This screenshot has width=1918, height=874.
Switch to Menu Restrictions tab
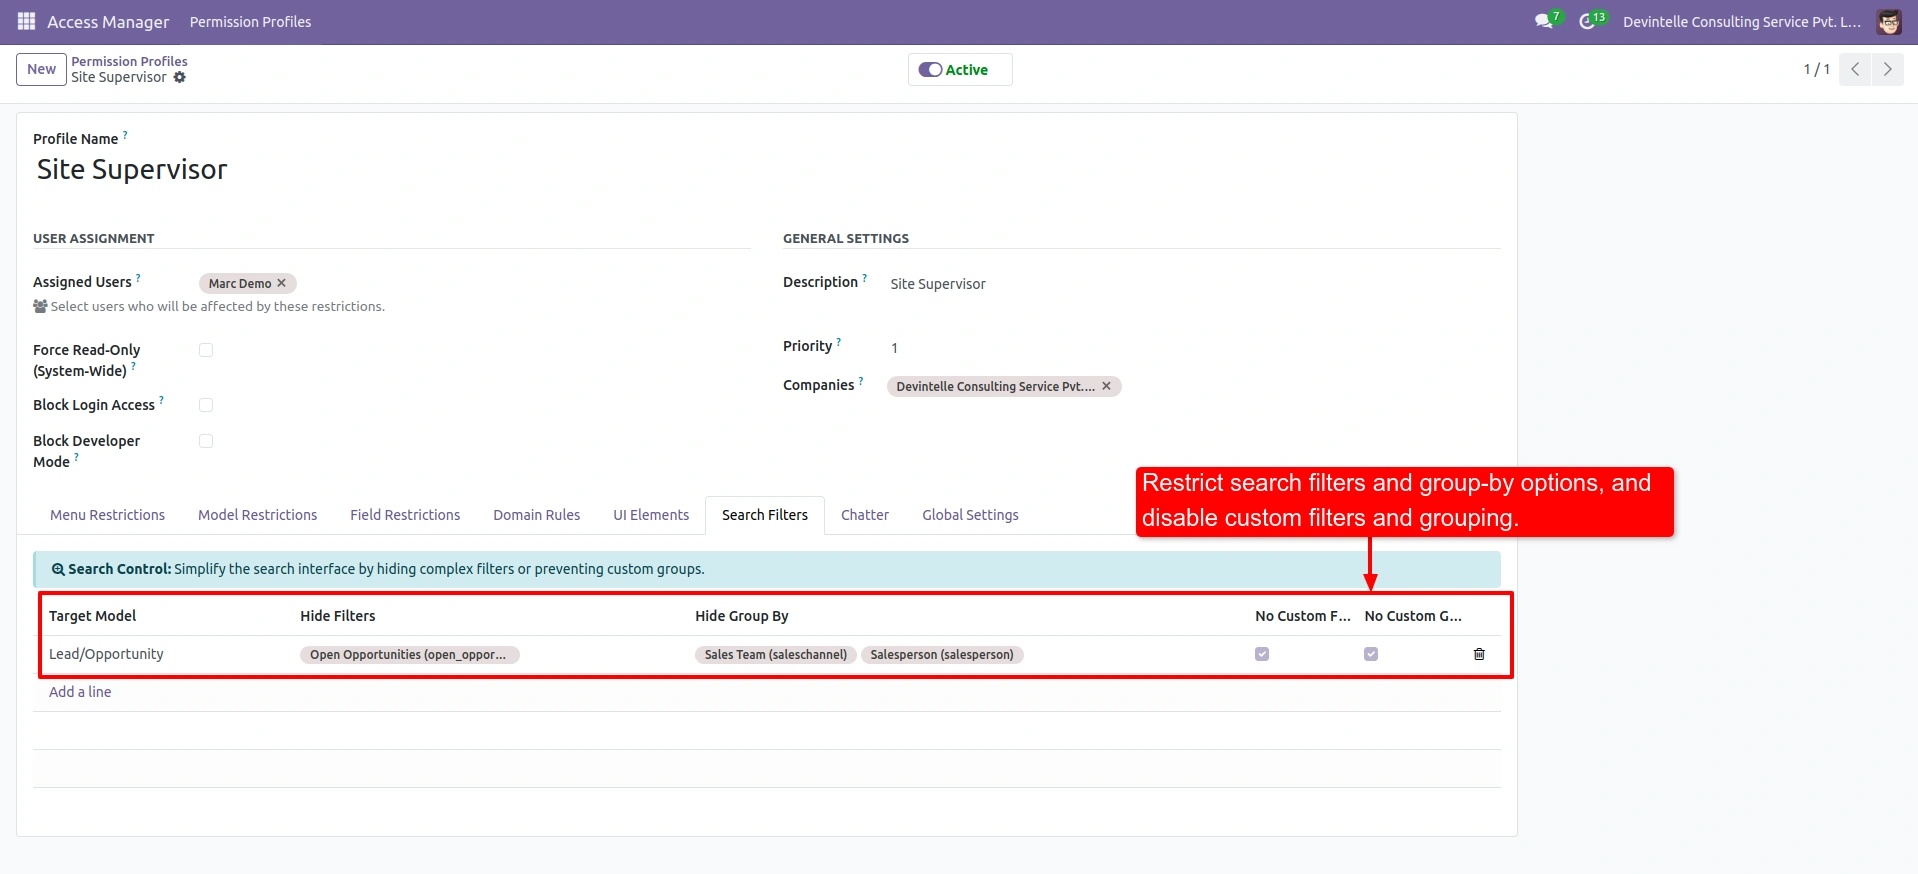[x=108, y=515]
